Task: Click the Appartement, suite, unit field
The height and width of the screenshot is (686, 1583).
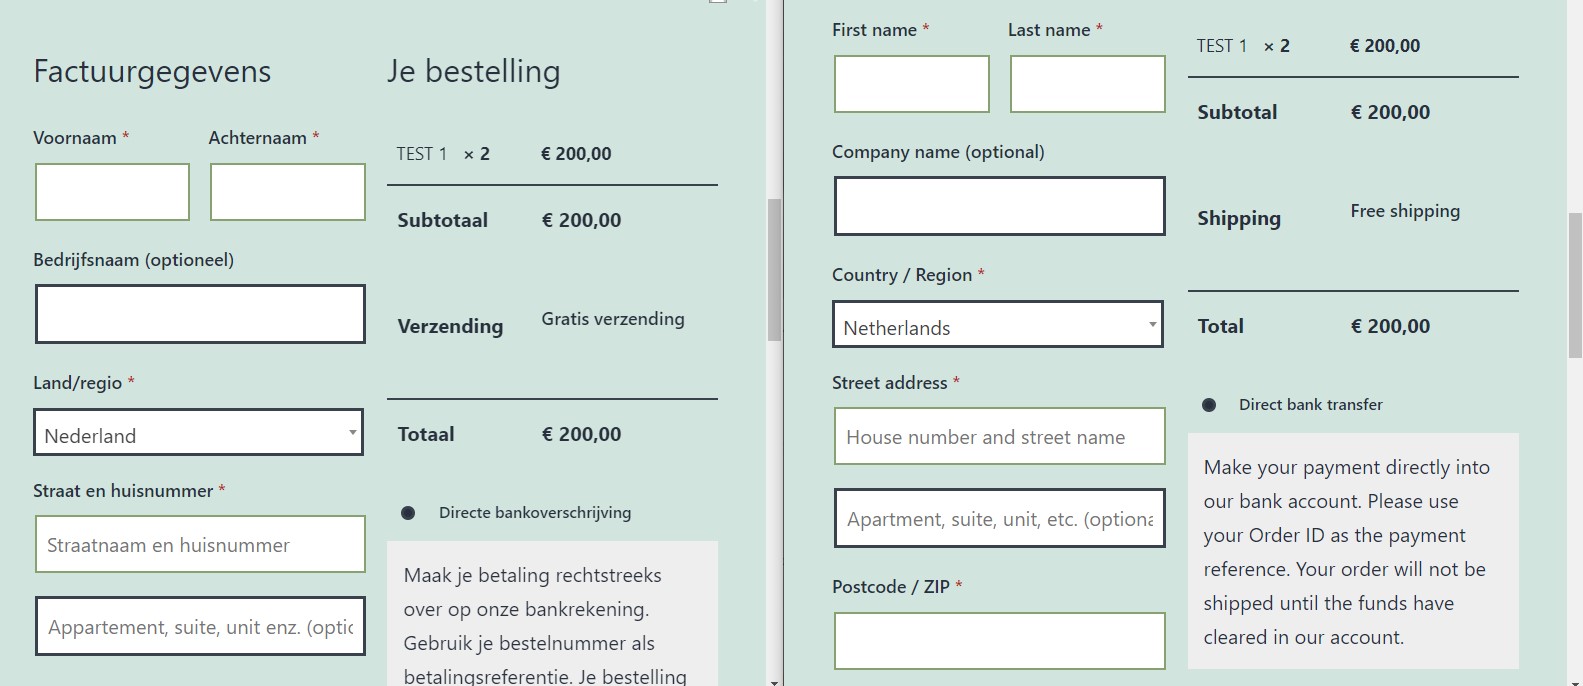Action: pyautogui.click(x=200, y=626)
